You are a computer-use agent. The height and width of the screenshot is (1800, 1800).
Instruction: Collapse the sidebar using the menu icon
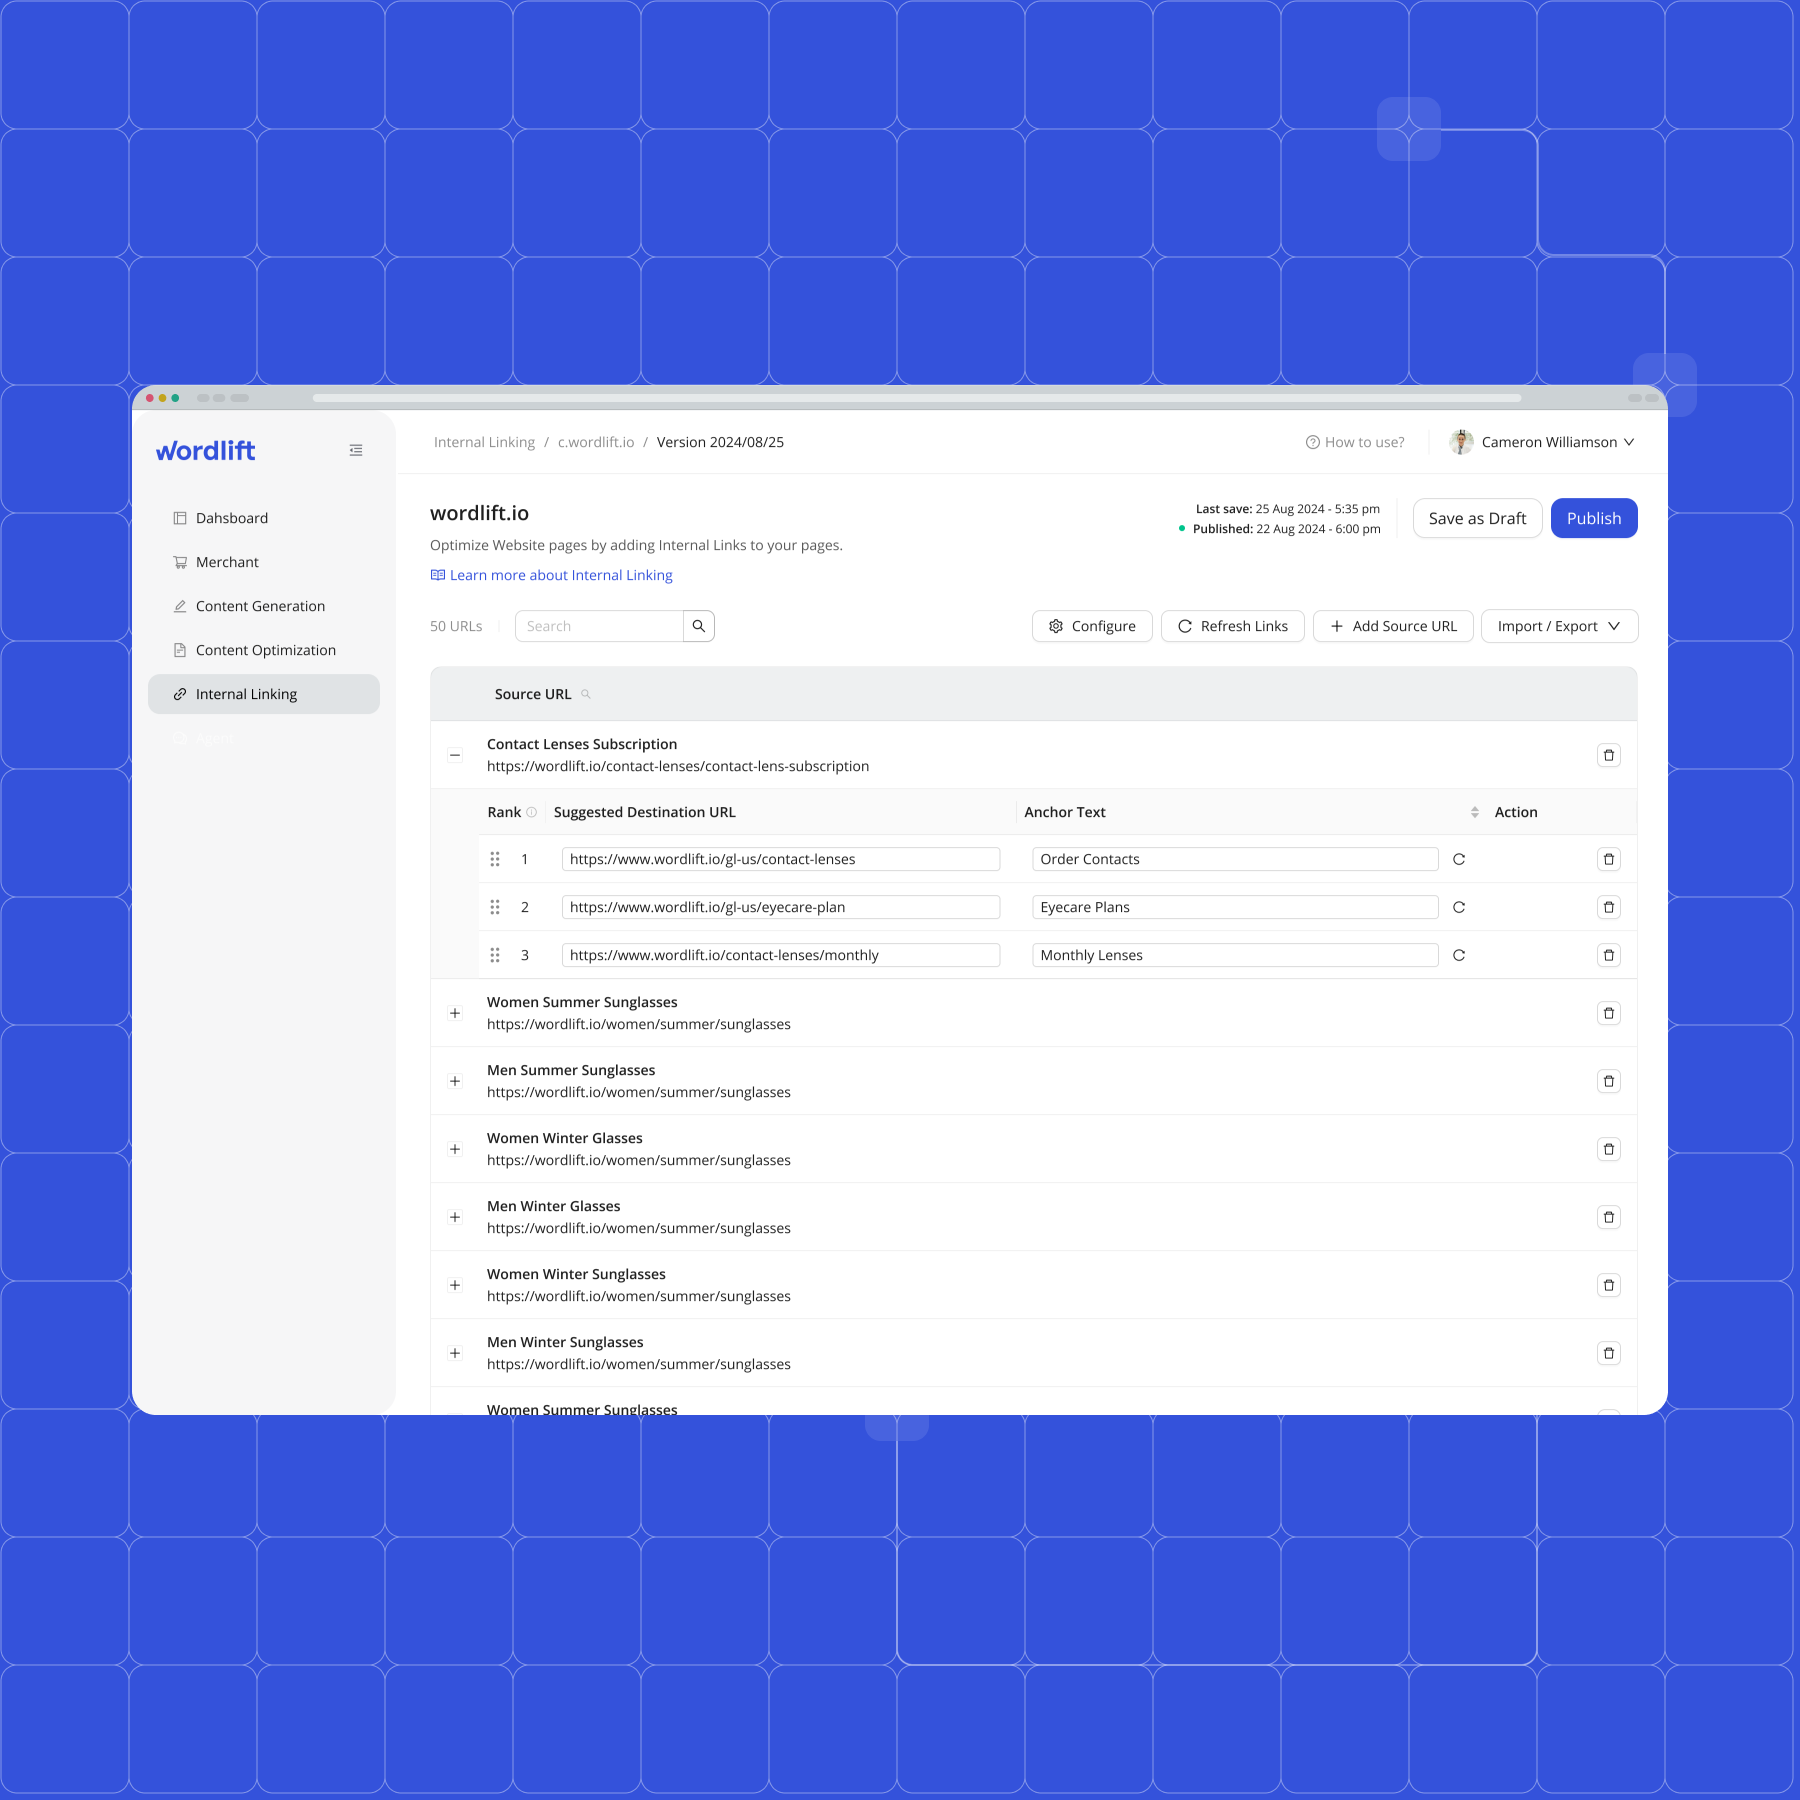(356, 451)
